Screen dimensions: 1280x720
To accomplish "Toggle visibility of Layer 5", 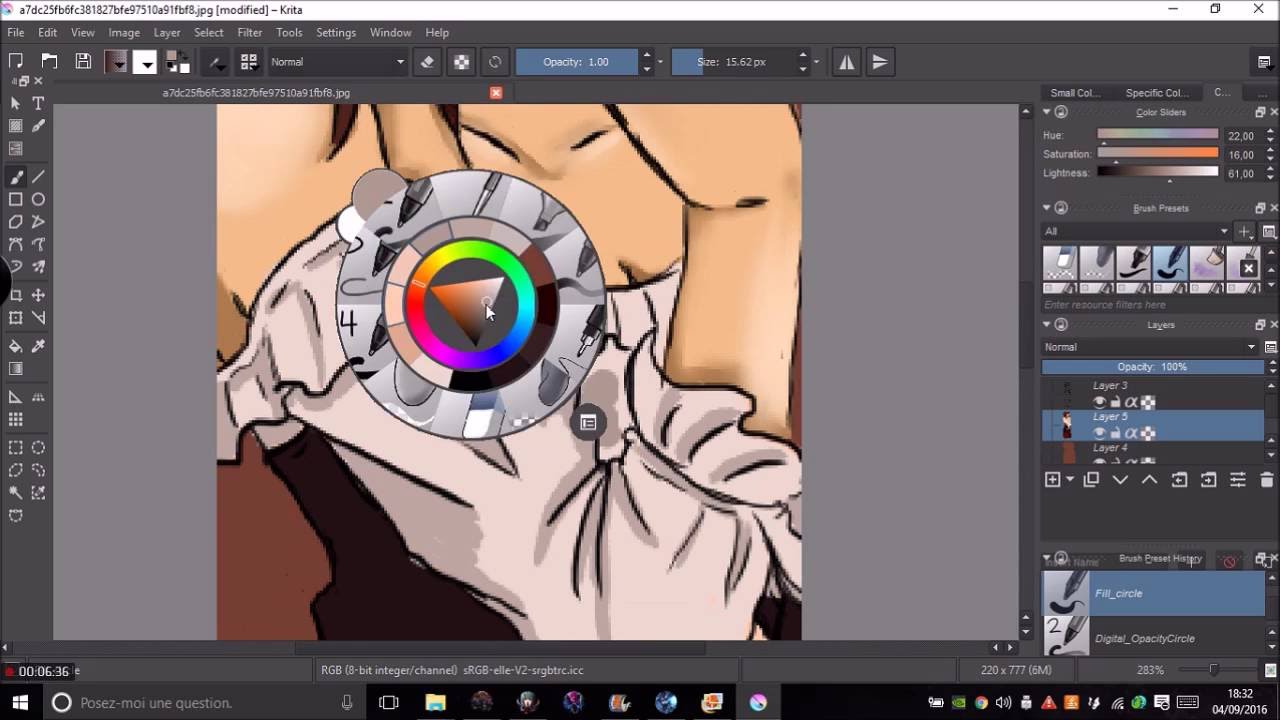I will coord(1100,433).
